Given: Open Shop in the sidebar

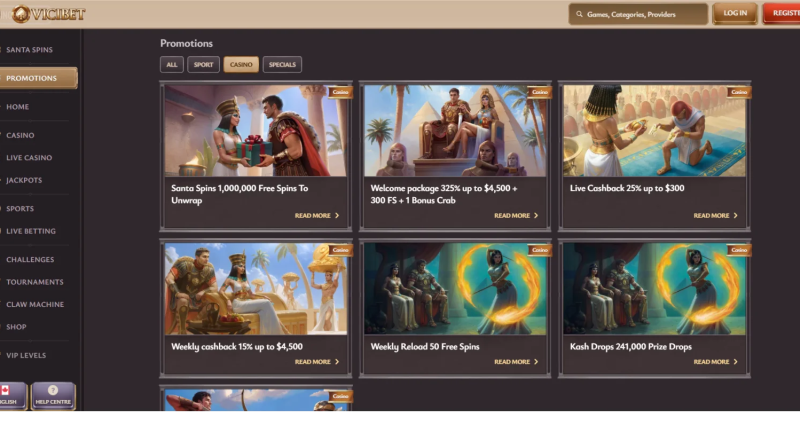Looking at the screenshot, I should point(16,327).
